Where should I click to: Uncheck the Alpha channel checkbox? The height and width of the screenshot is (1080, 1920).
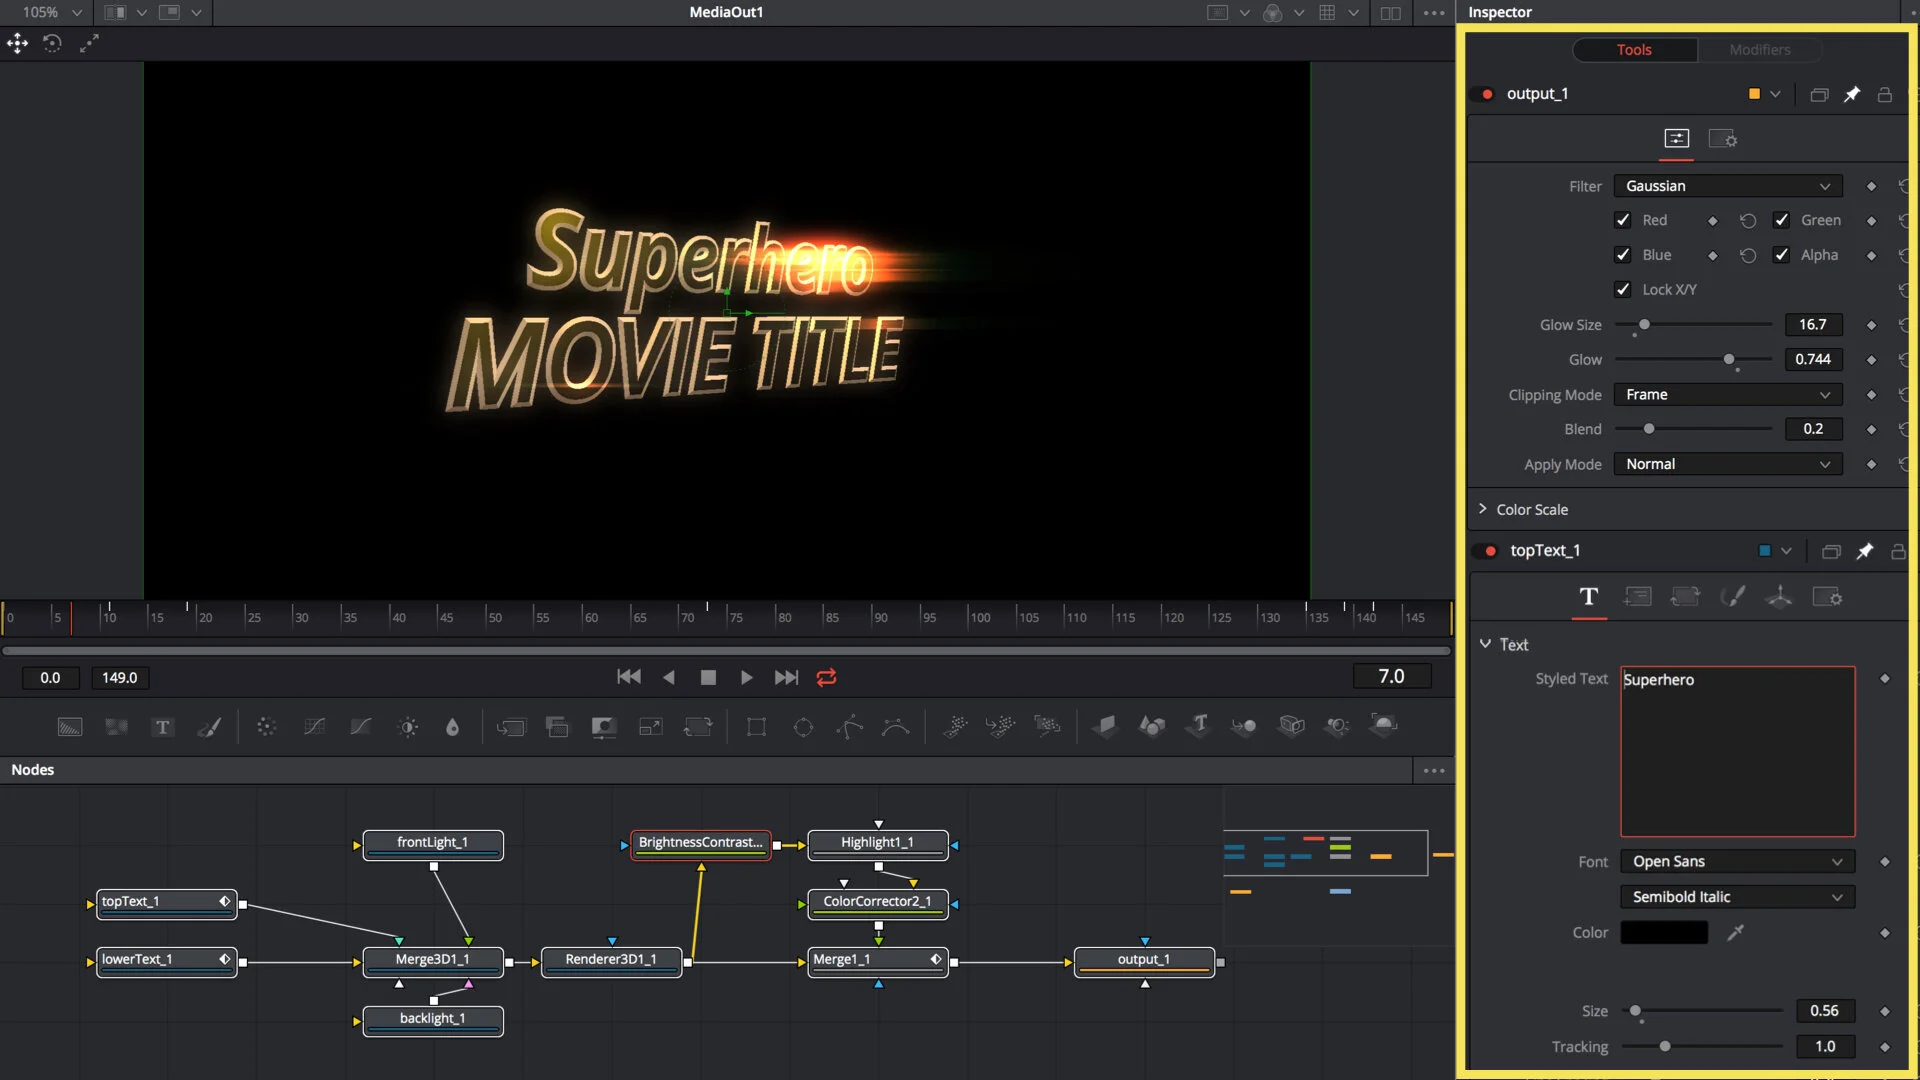(x=1781, y=255)
